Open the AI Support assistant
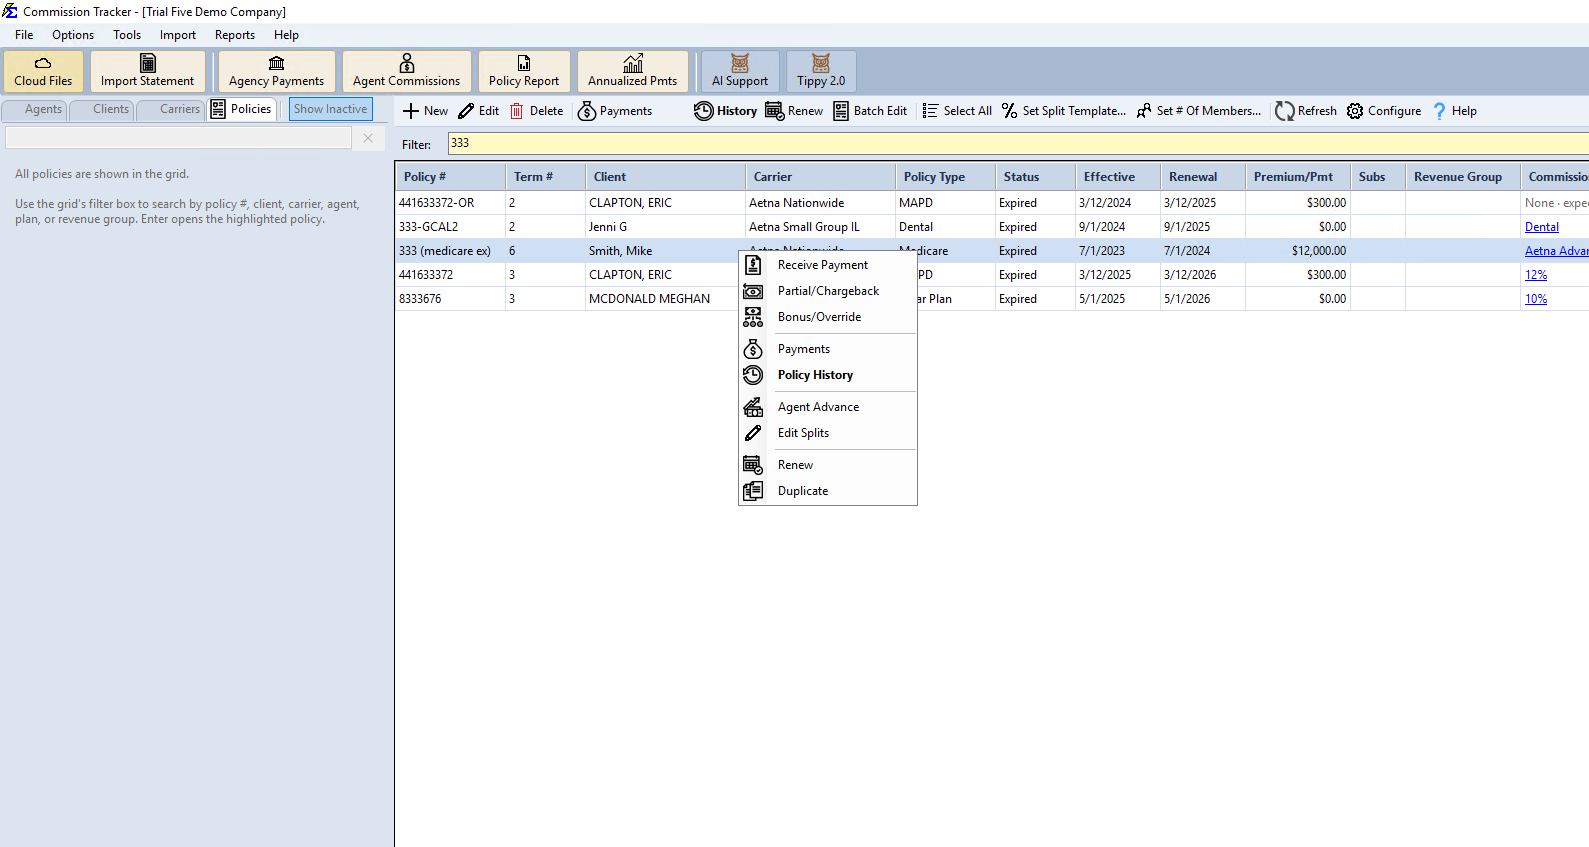The image size is (1589, 847). 740,72
